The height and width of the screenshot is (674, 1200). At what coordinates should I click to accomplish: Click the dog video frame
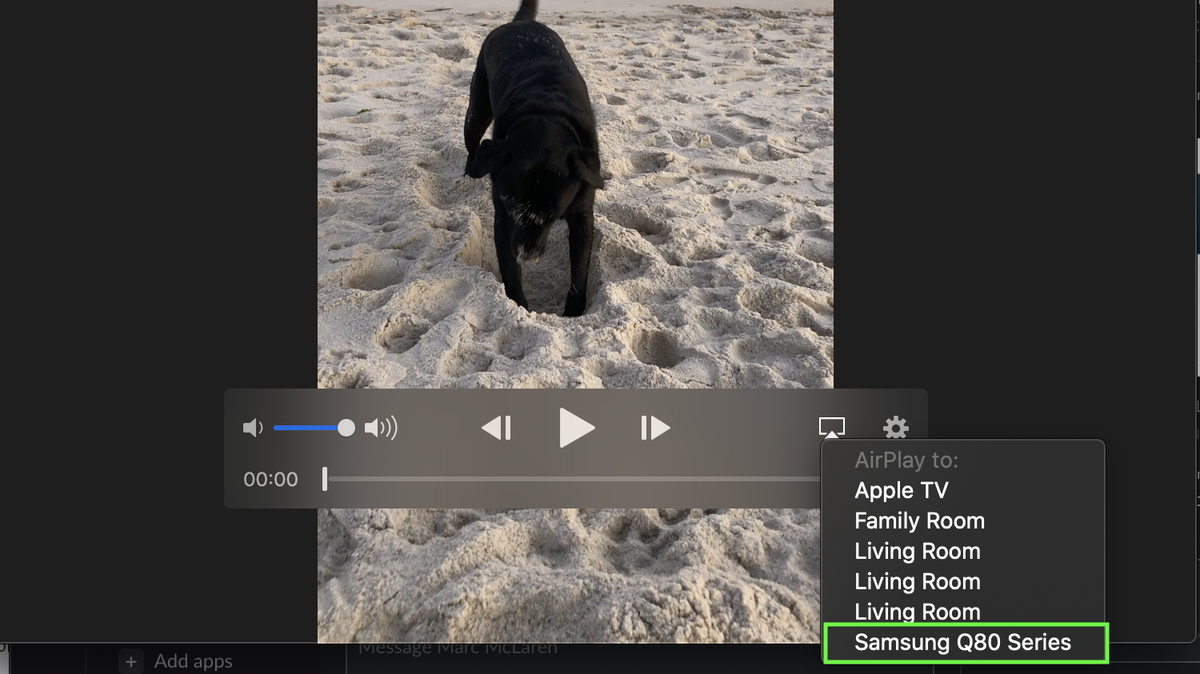(x=575, y=200)
